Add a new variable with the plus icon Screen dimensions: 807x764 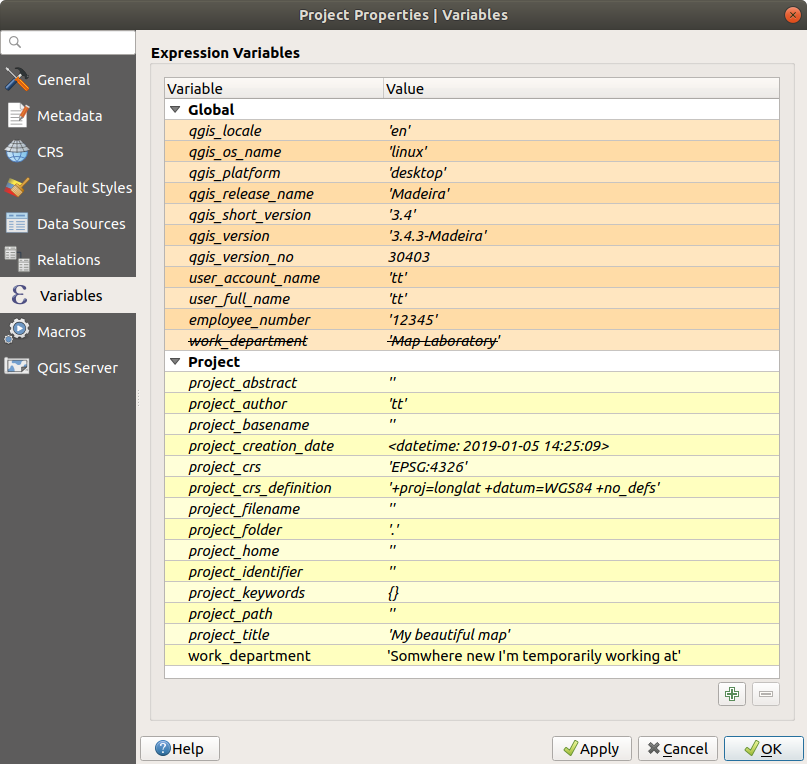731,693
